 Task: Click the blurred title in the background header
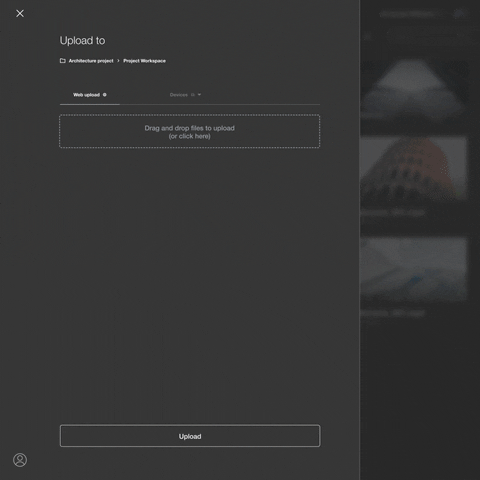[x=407, y=14]
